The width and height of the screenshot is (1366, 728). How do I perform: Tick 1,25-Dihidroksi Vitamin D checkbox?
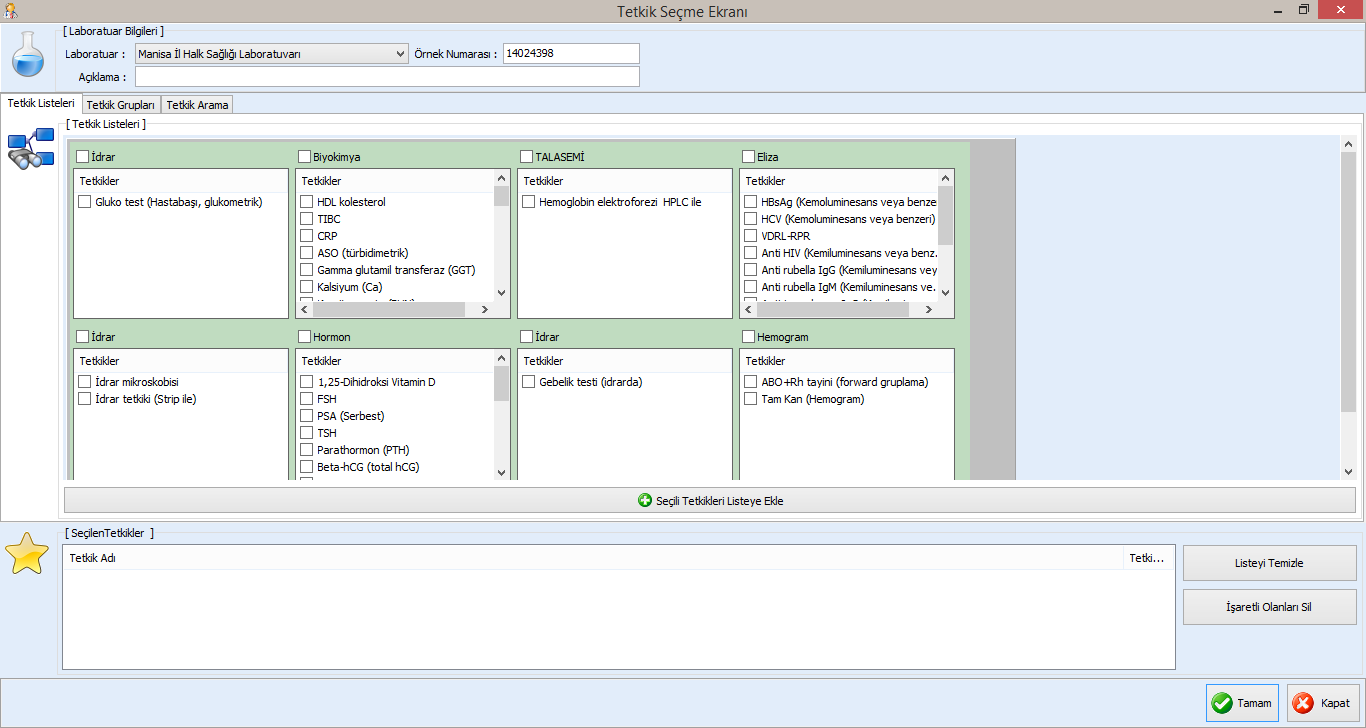(x=307, y=382)
